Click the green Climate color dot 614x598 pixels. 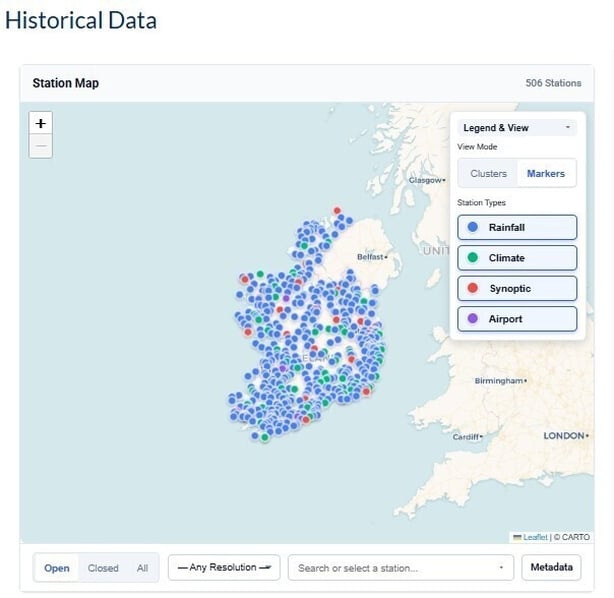(473, 257)
